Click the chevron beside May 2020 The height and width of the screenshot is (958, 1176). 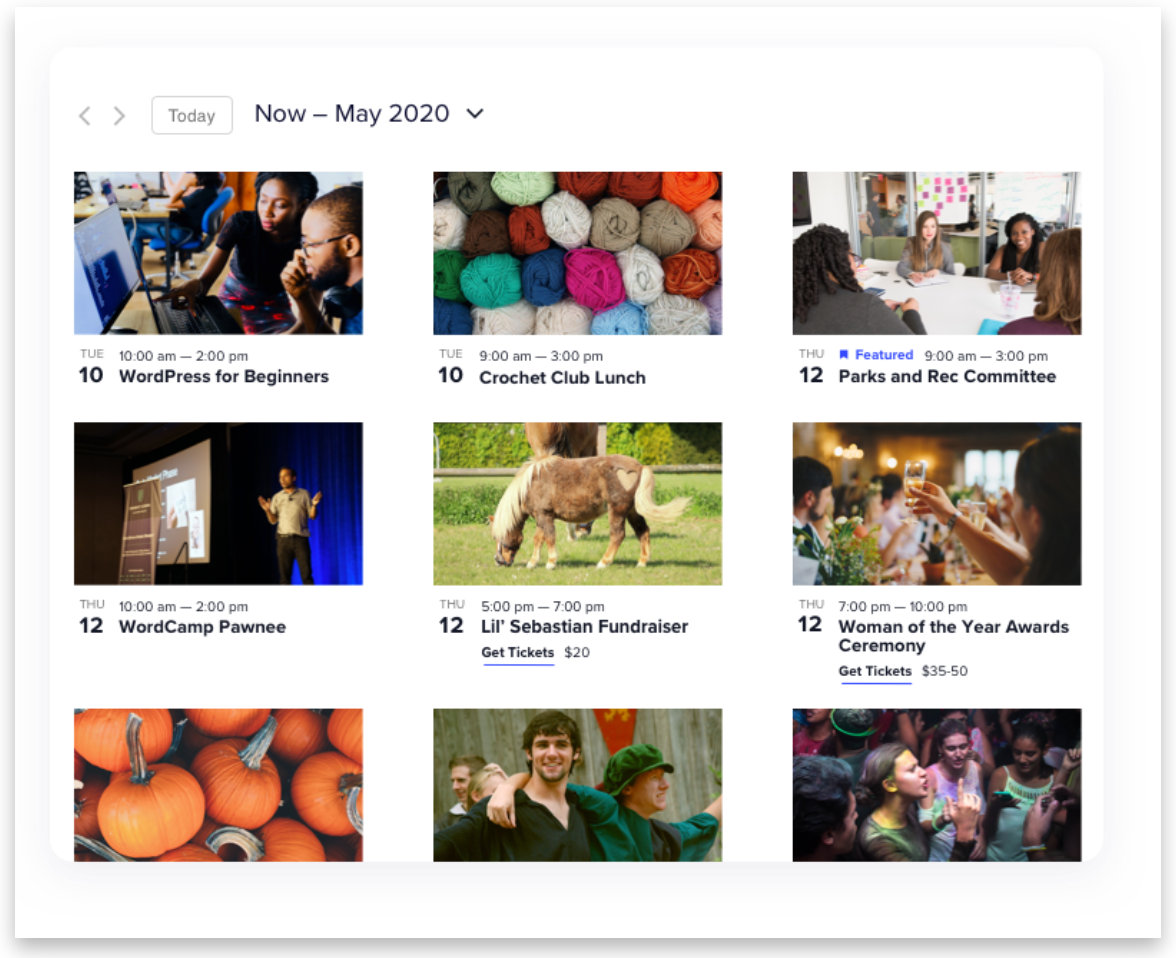[x=475, y=114]
